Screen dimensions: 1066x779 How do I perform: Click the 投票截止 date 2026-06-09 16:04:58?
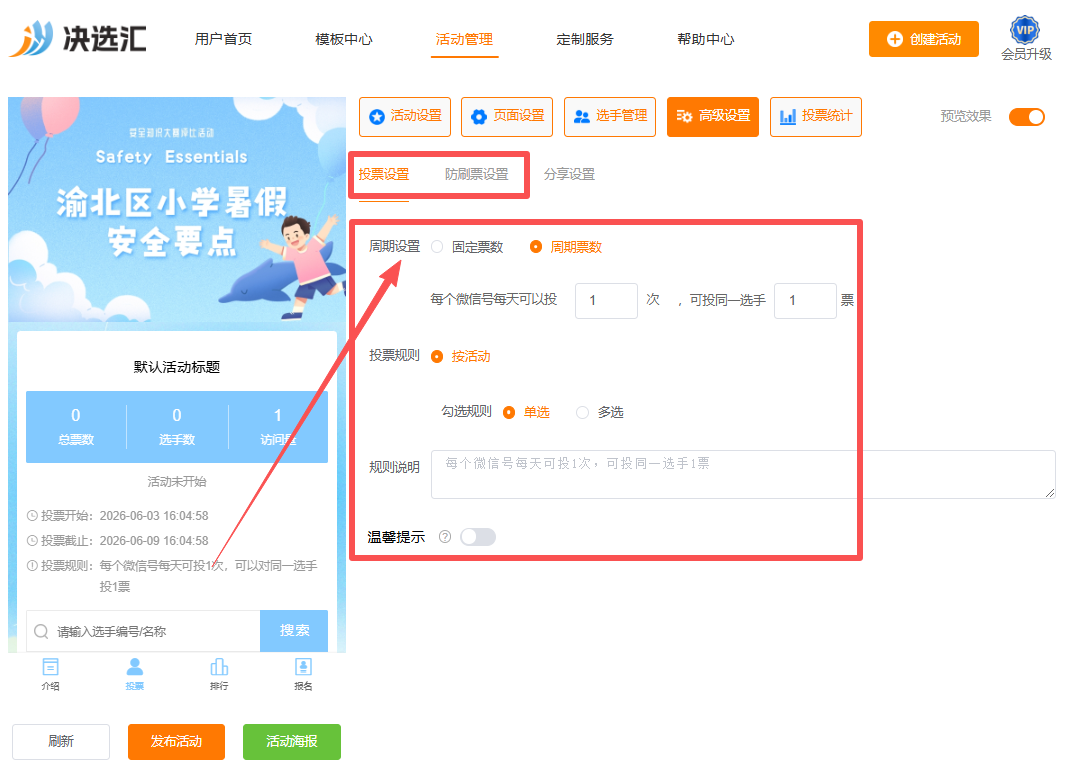[x=154, y=541]
